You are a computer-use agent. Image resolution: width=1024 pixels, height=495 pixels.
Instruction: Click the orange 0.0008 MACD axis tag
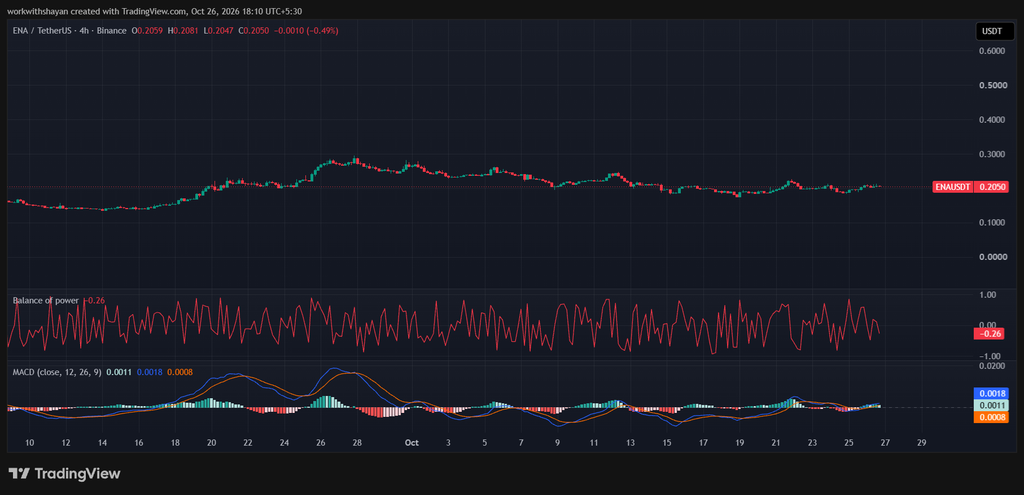(x=993, y=417)
